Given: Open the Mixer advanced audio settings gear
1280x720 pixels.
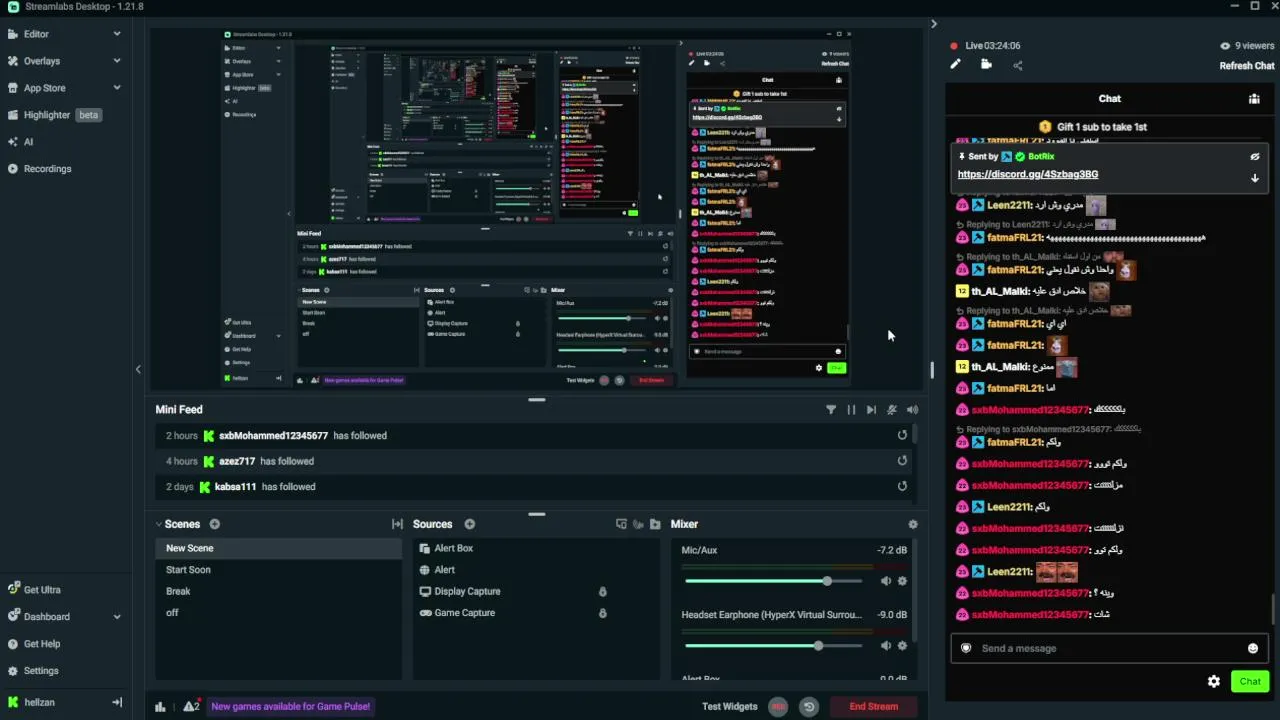Looking at the screenshot, I should pos(912,524).
